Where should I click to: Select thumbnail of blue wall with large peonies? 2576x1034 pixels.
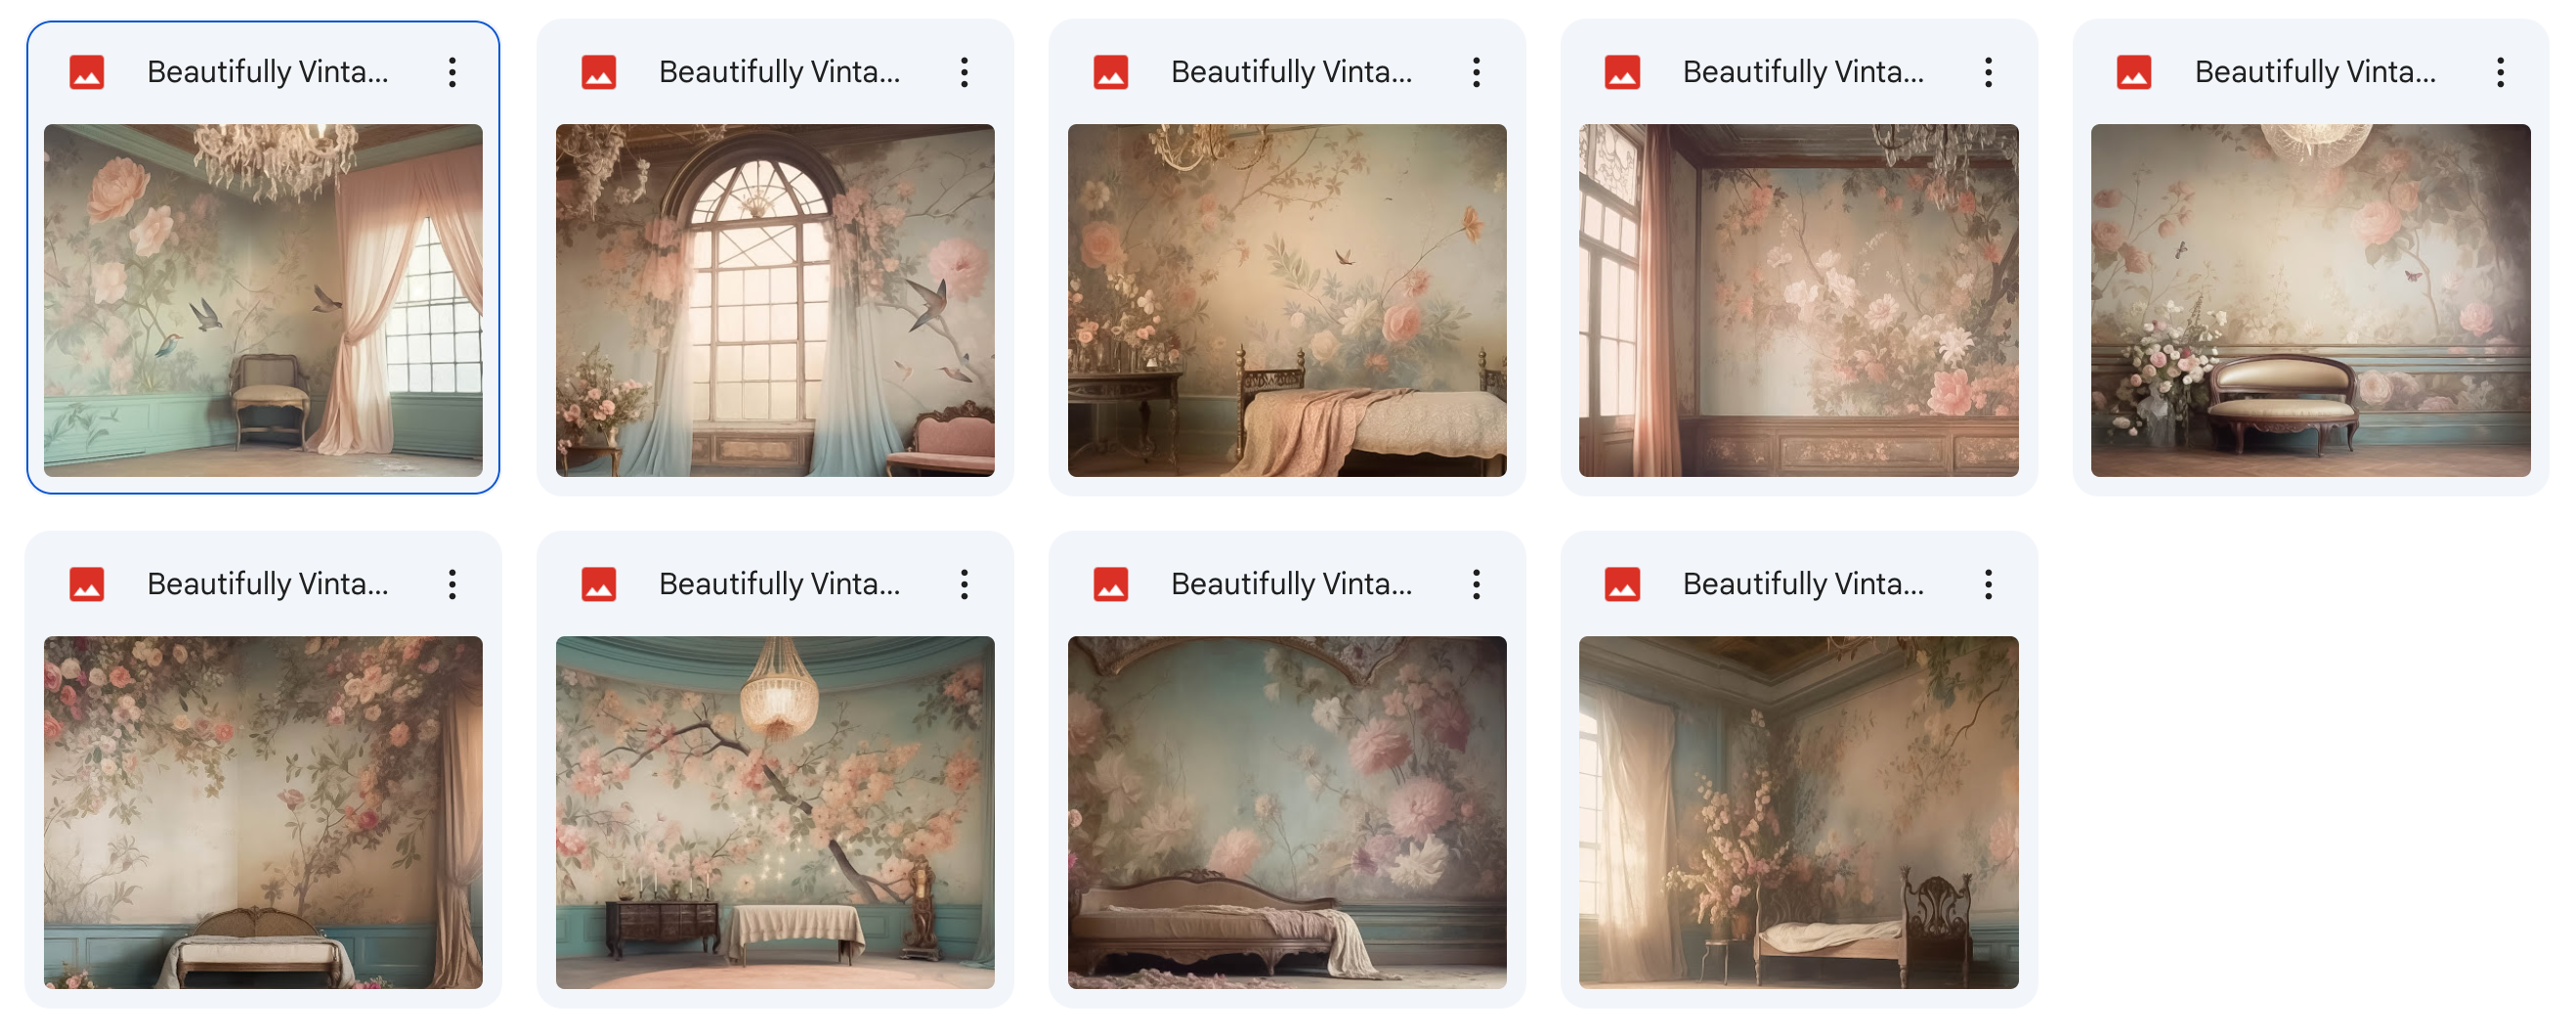[x=1287, y=812]
